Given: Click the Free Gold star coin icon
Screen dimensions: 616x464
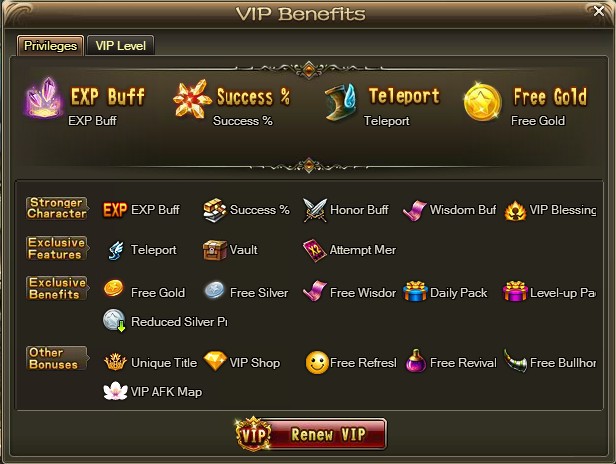Looking at the screenshot, I should click(x=482, y=103).
